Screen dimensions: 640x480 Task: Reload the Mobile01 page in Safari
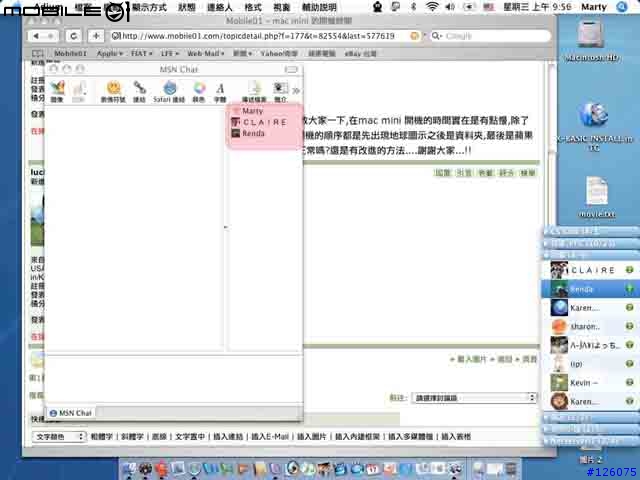tap(73, 36)
